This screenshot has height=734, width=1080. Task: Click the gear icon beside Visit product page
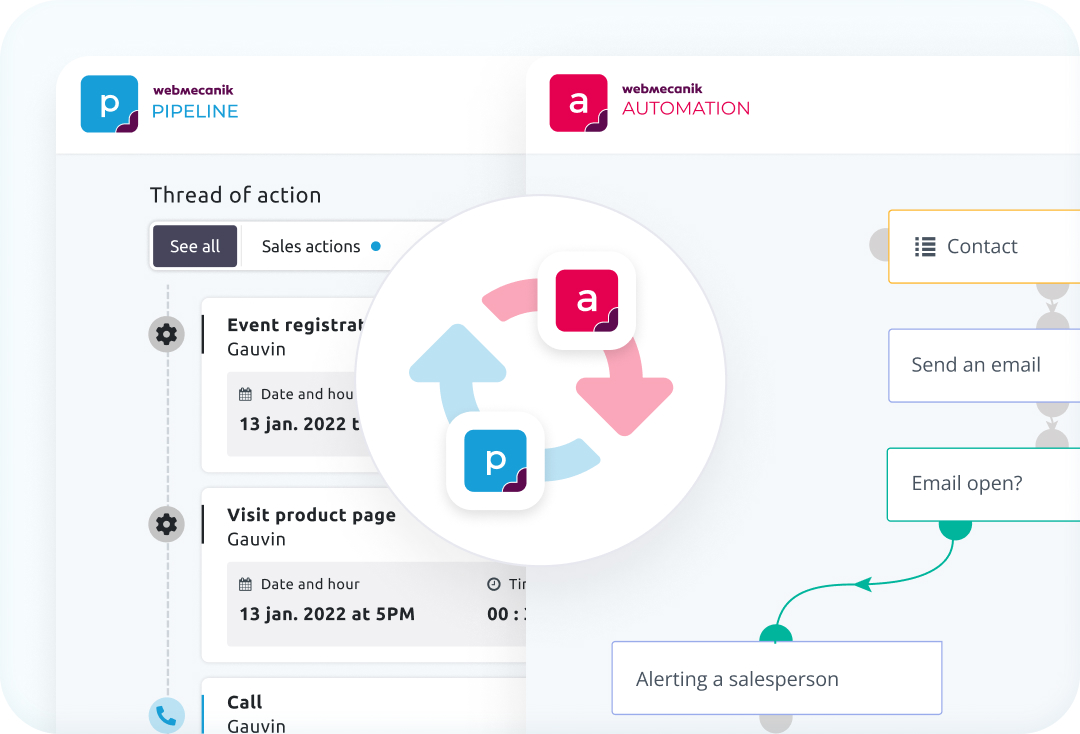pyautogui.click(x=166, y=523)
